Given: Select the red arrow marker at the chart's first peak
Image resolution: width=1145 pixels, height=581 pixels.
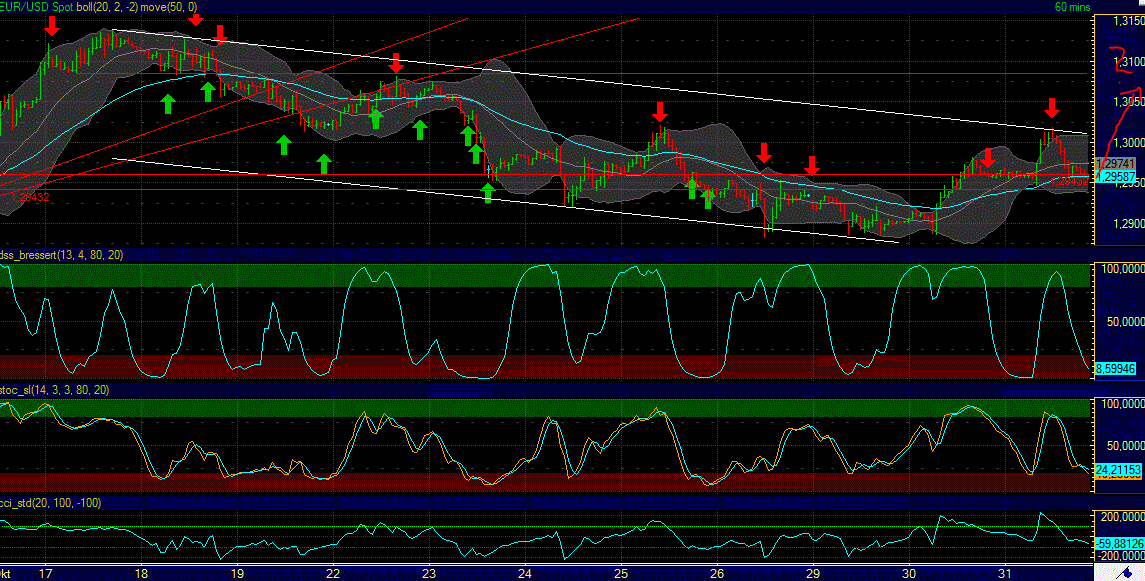Looking at the screenshot, I should [x=50, y=27].
